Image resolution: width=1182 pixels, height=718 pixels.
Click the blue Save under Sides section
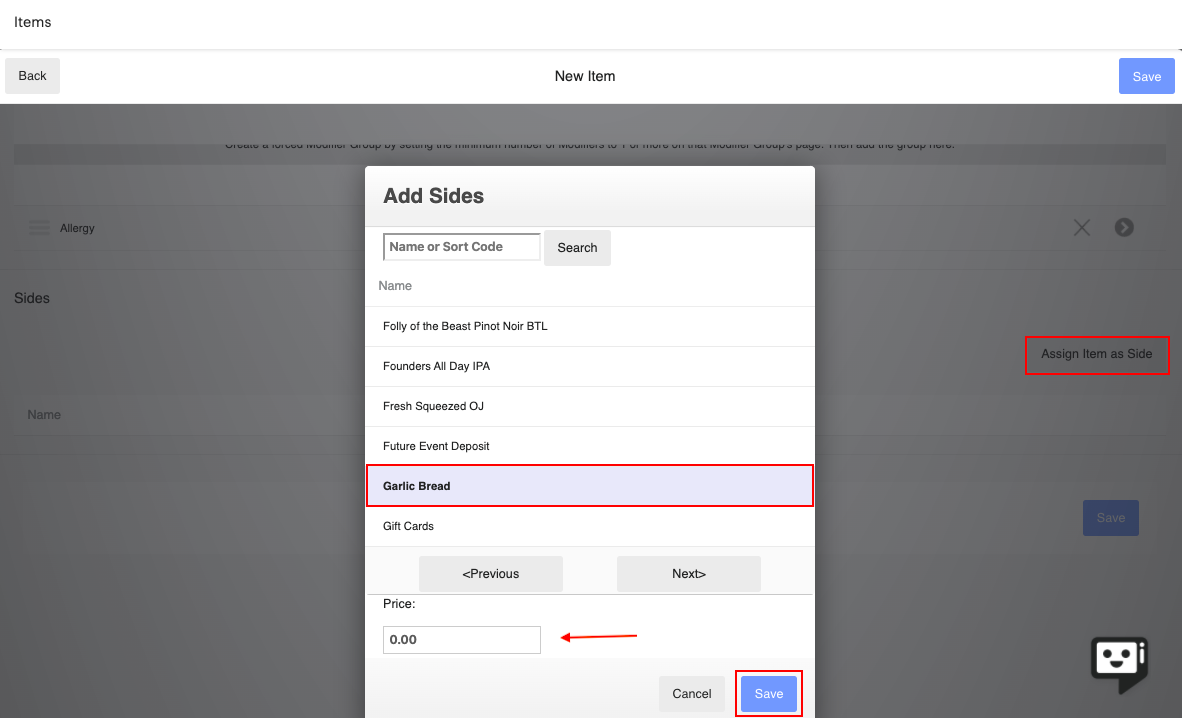click(1110, 517)
